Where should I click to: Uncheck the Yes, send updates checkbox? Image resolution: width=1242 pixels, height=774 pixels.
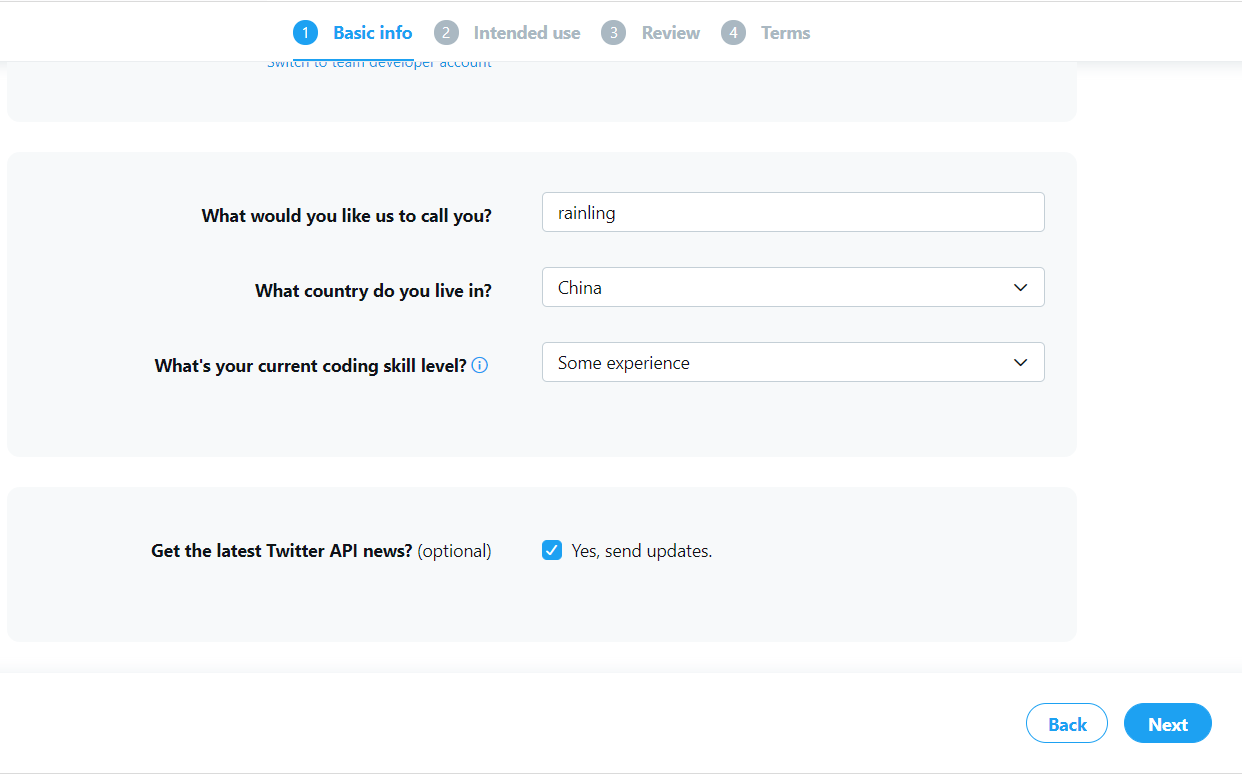[x=552, y=550]
